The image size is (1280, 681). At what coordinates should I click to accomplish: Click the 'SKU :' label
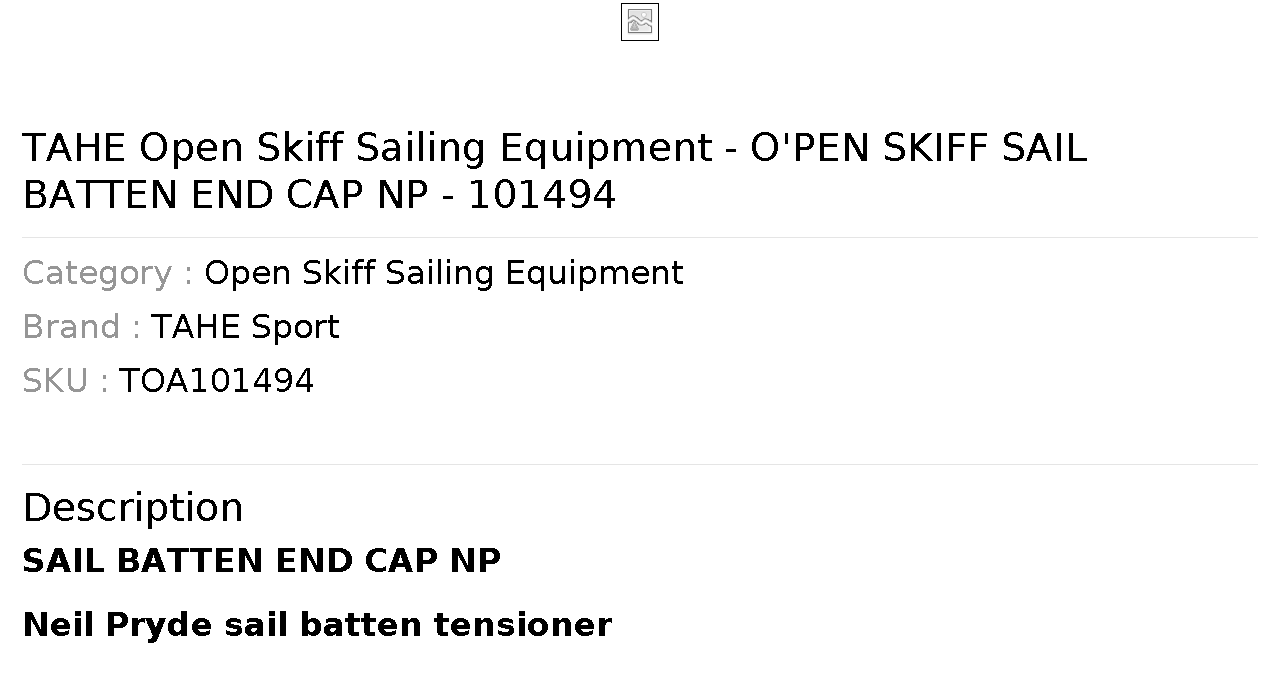pyautogui.click(x=66, y=381)
